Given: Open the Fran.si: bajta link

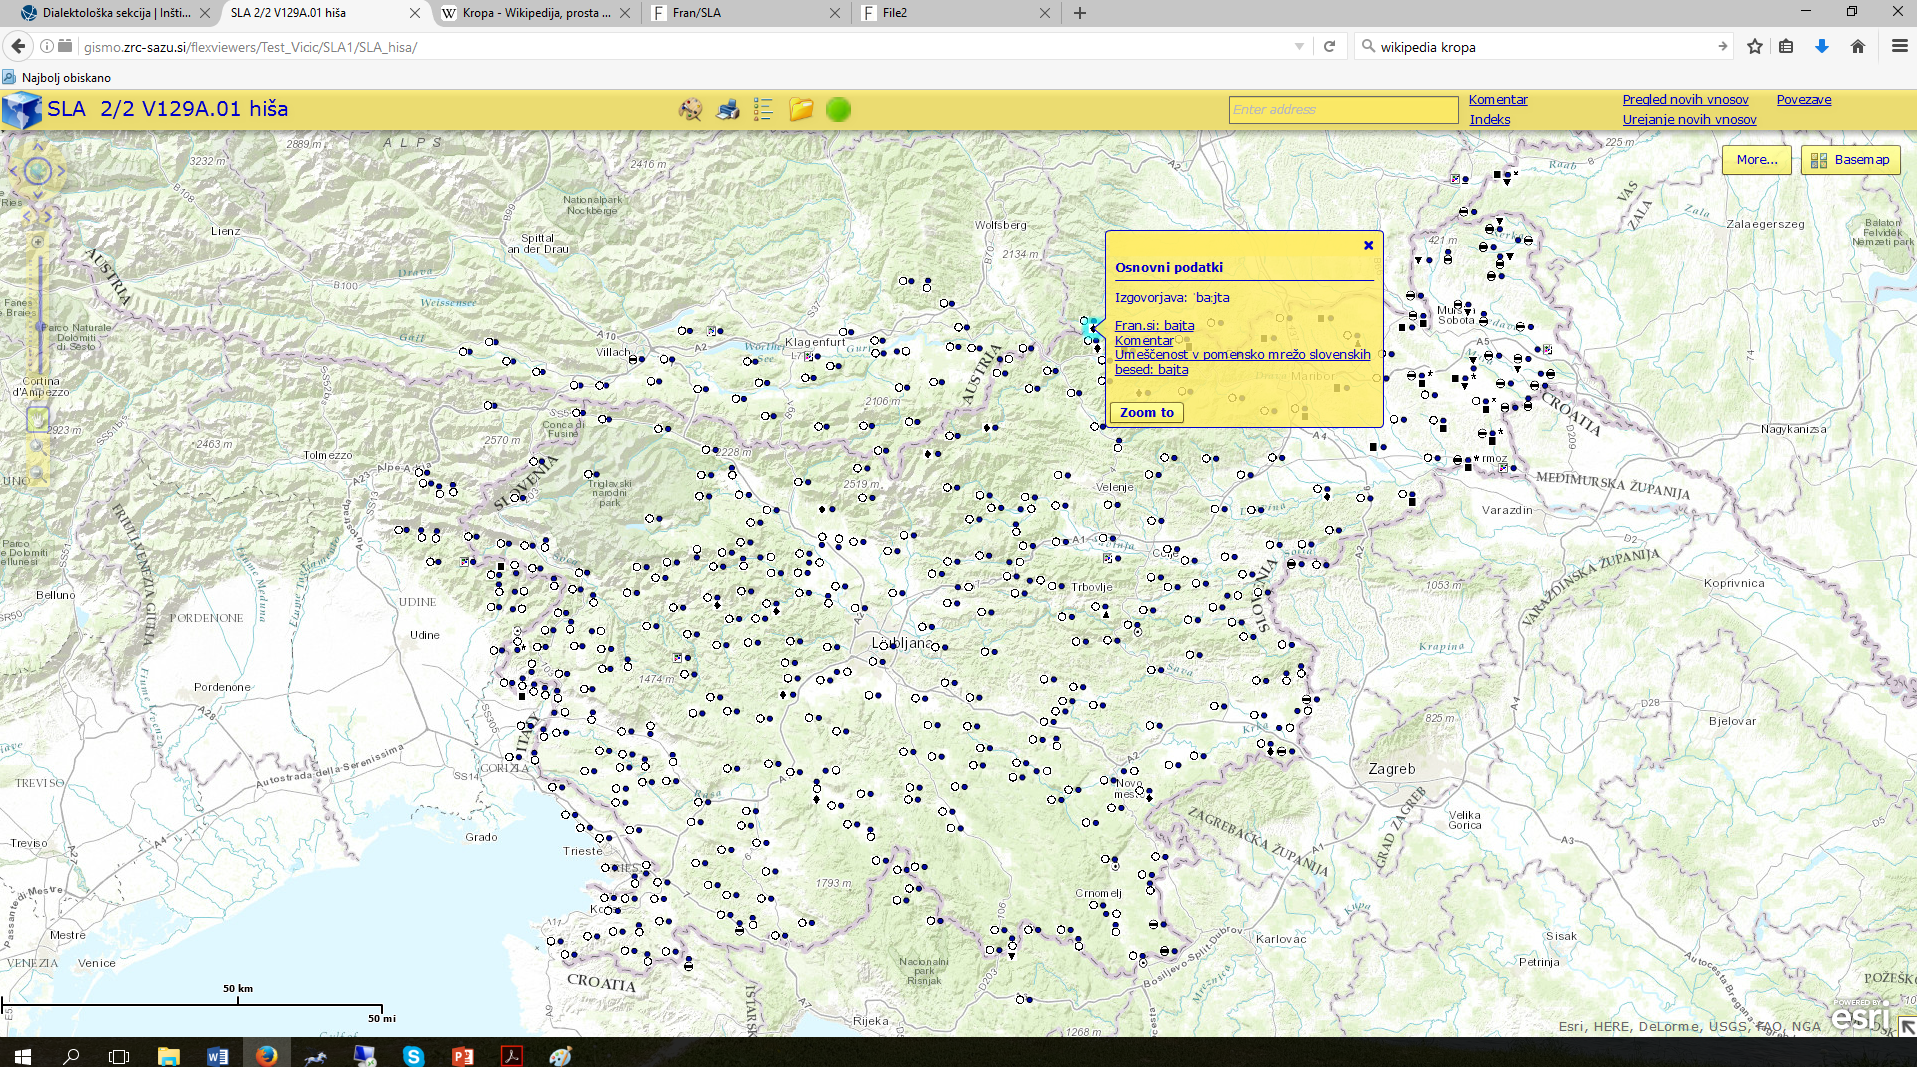Looking at the screenshot, I should (x=1154, y=326).
